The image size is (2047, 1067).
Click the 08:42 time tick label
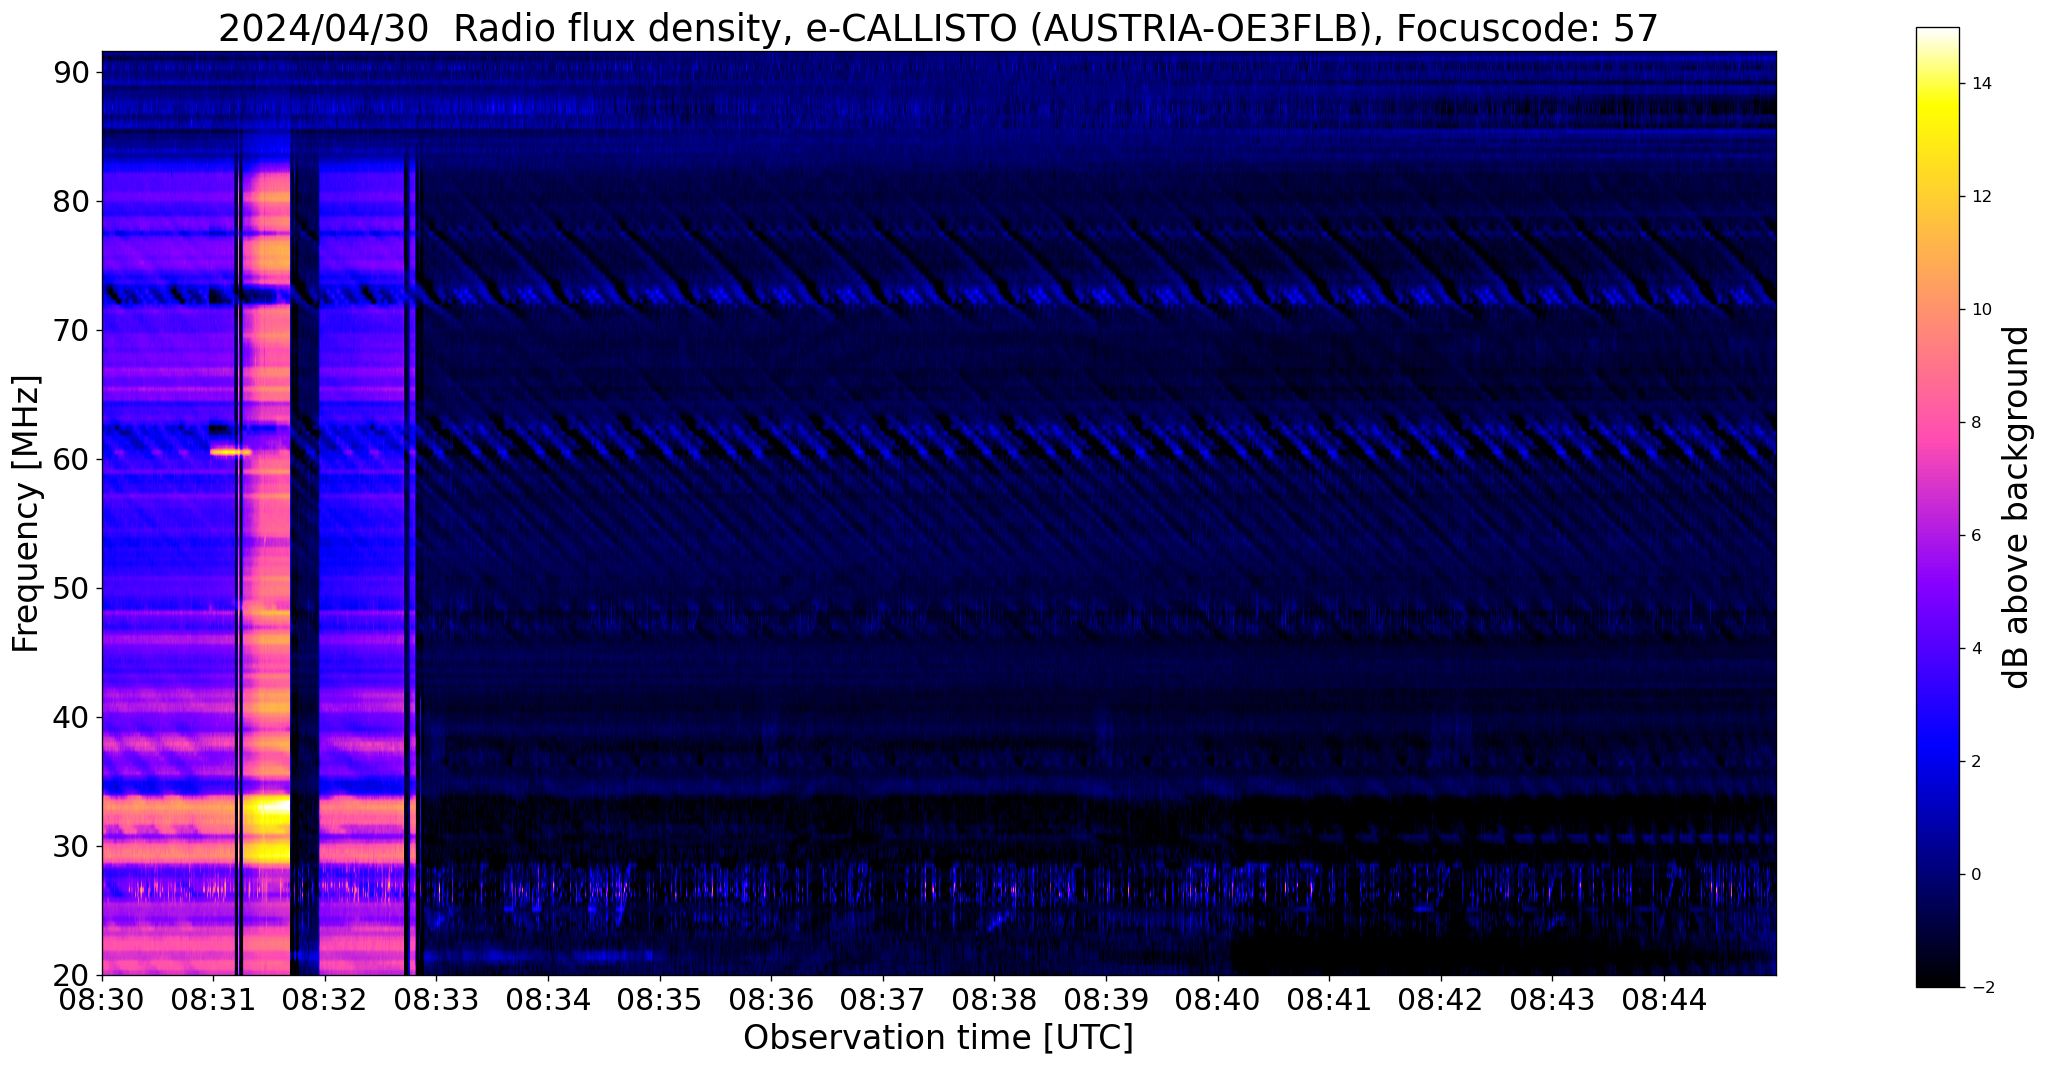pyautogui.click(x=1442, y=999)
